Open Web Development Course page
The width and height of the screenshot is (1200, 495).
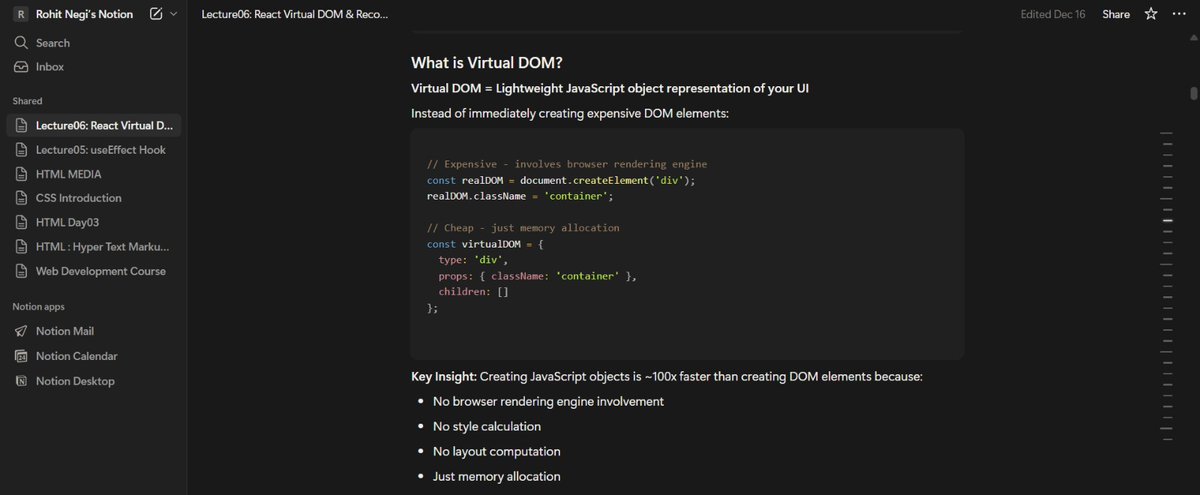point(93,271)
